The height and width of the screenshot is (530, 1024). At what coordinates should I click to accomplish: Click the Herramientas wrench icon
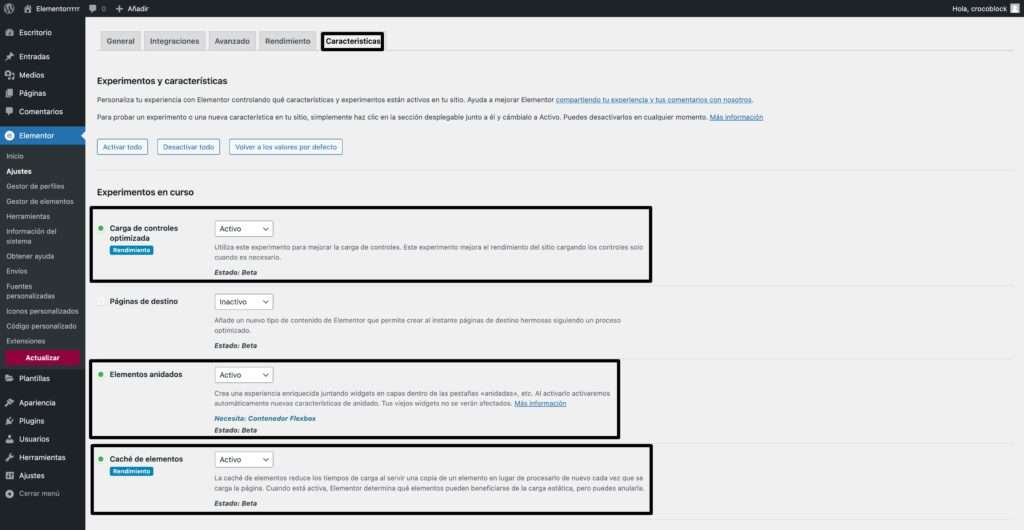coord(9,458)
